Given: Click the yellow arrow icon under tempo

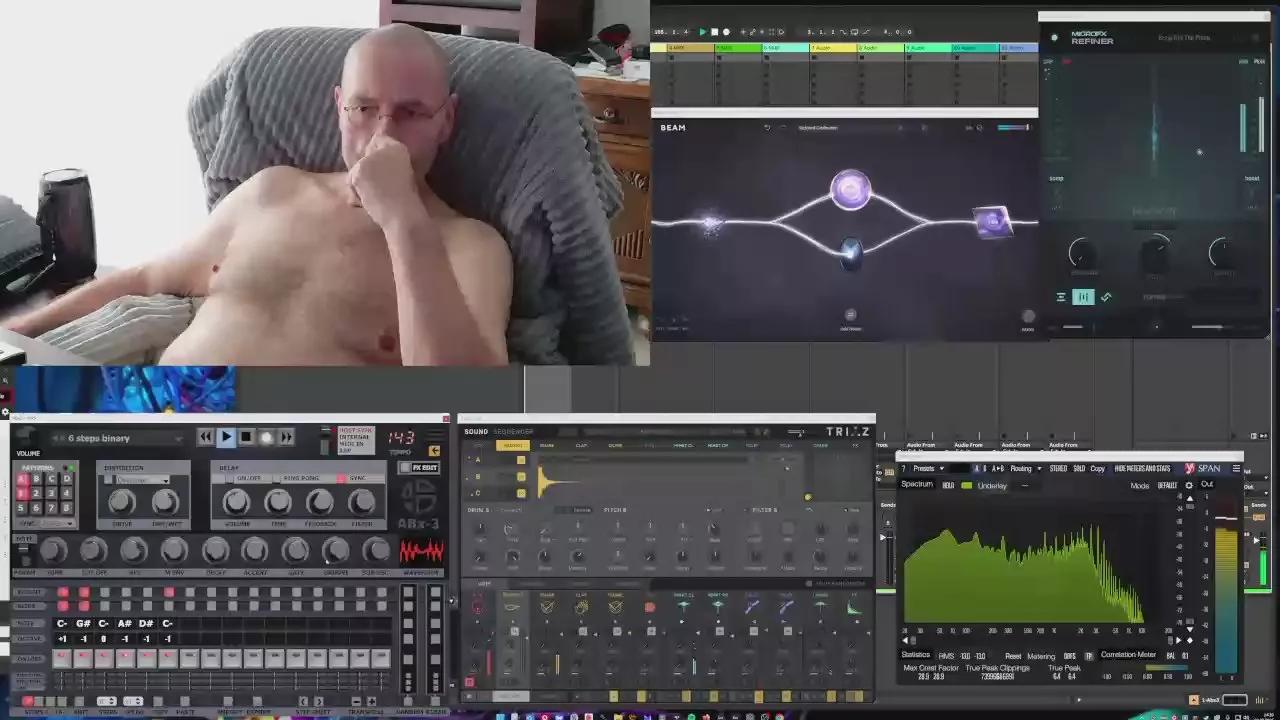Looking at the screenshot, I should [434, 451].
